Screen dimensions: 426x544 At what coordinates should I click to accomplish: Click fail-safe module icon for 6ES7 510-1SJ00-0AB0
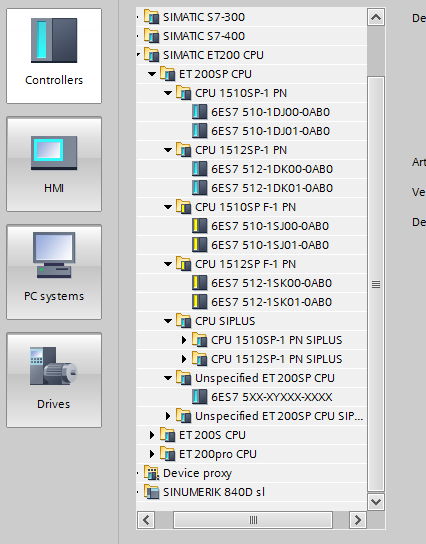199,226
